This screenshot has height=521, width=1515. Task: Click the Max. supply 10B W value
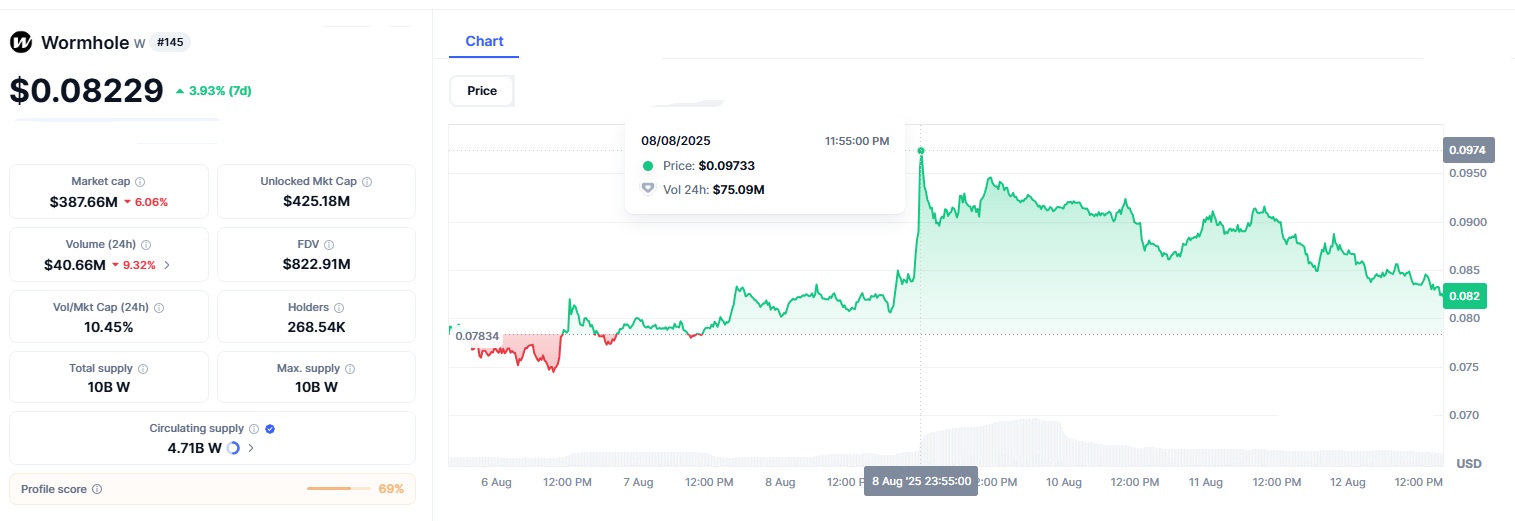pyautogui.click(x=316, y=388)
